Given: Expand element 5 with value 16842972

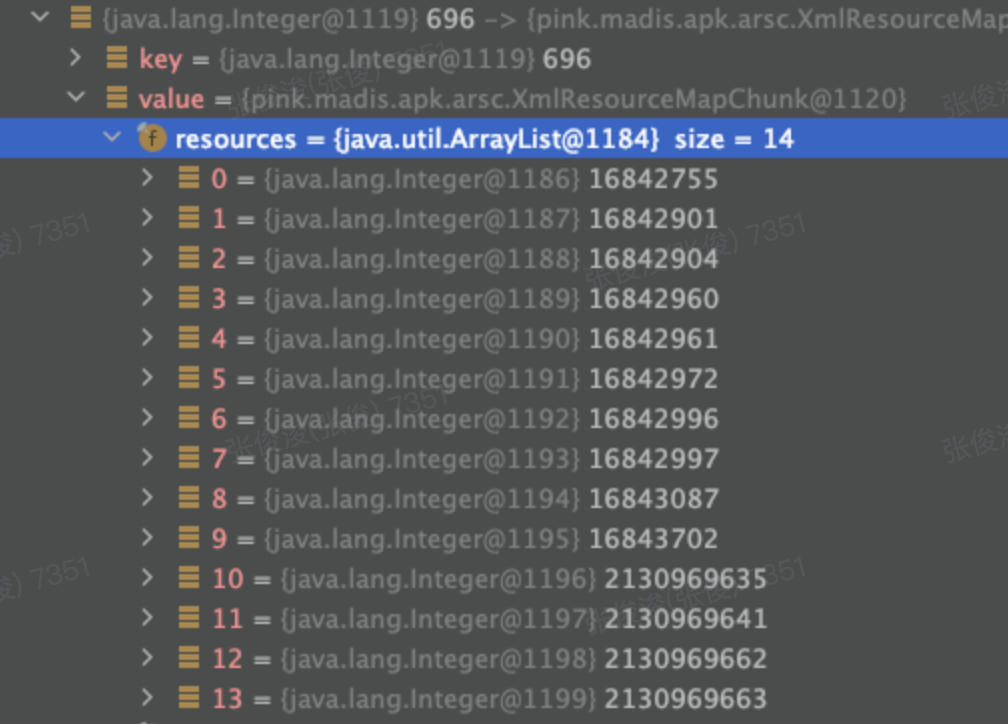Looking at the screenshot, I should pos(147,378).
